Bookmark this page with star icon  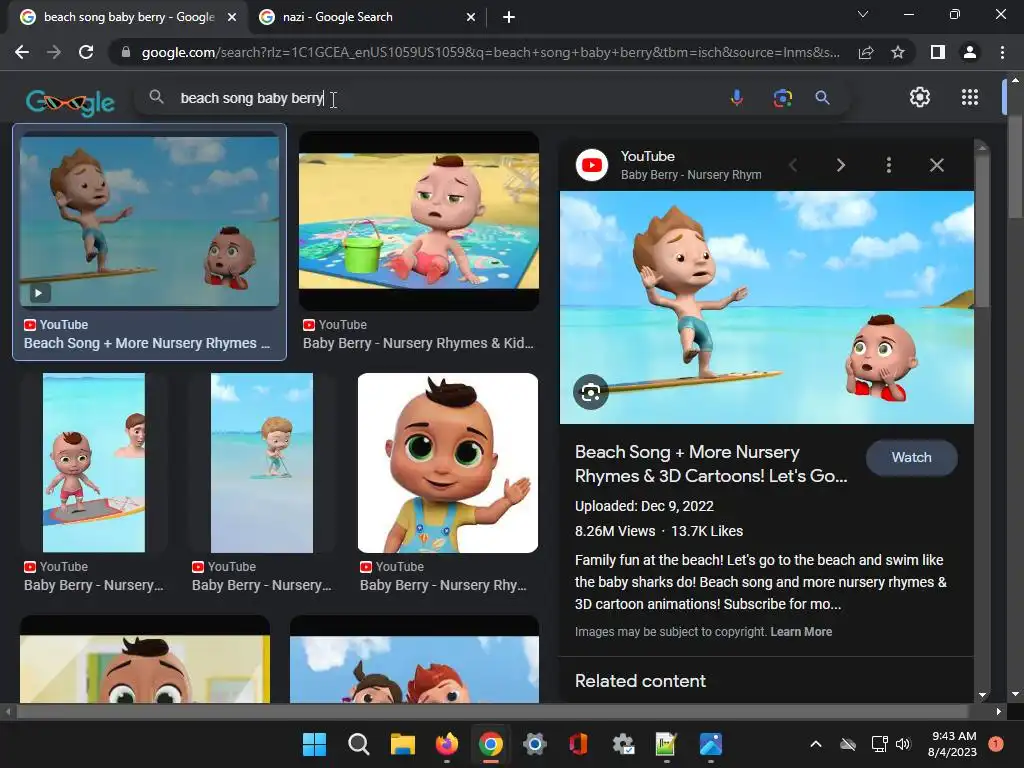[x=898, y=52]
